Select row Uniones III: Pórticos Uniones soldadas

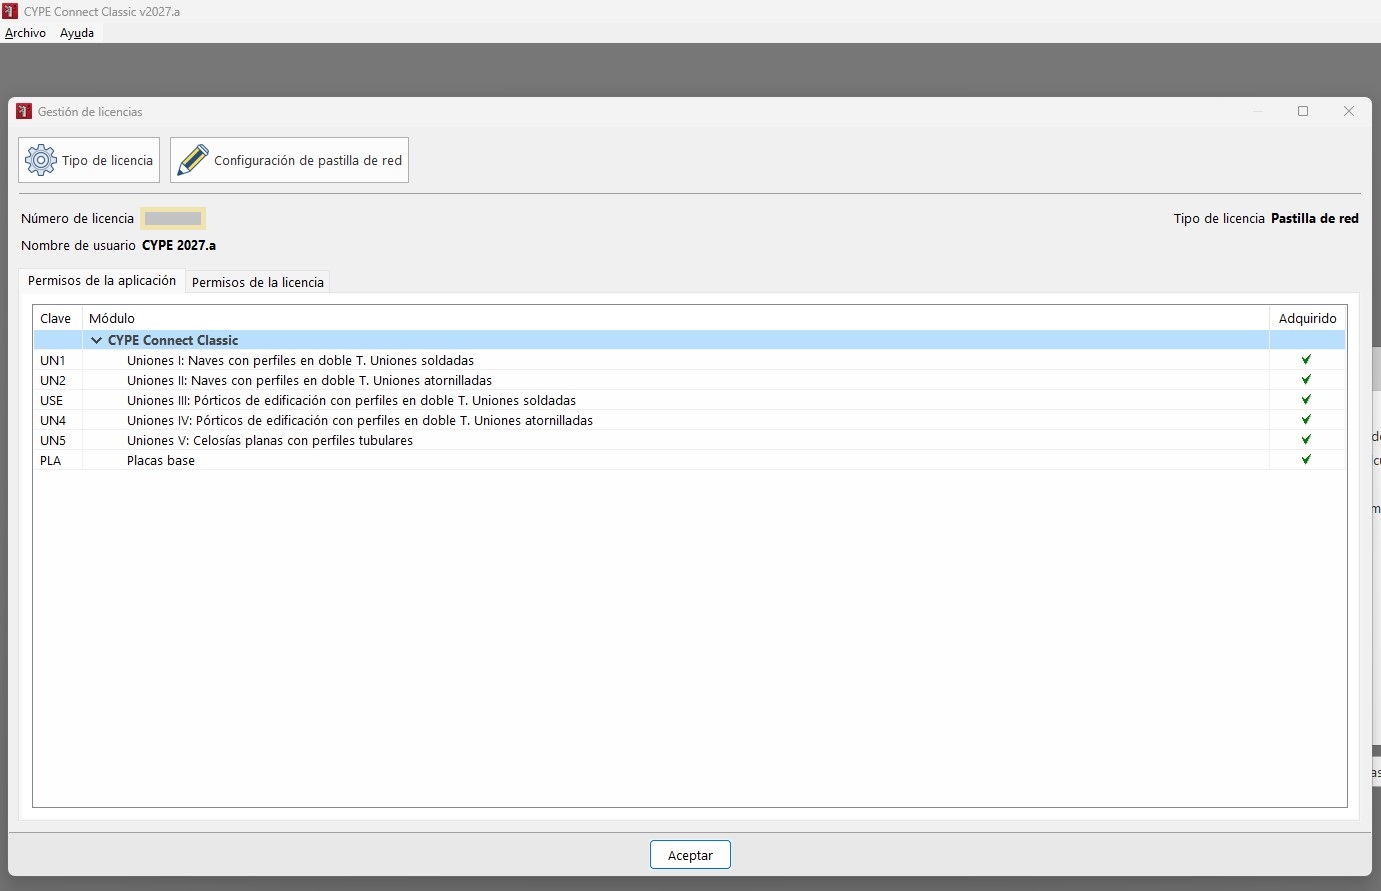689,400
